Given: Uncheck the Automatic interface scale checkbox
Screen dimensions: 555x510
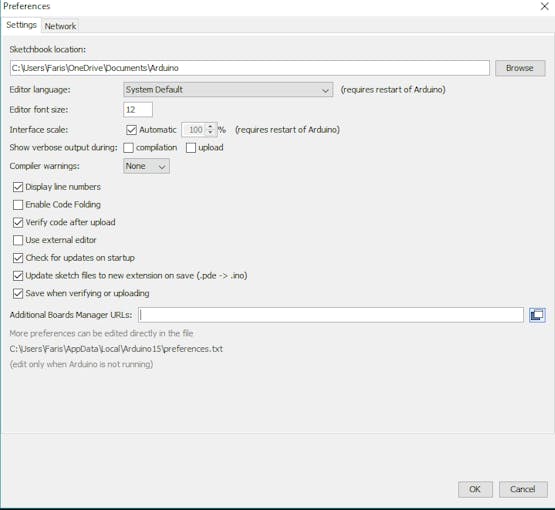Looking at the screenshot, I should click(x=131, y=130).
